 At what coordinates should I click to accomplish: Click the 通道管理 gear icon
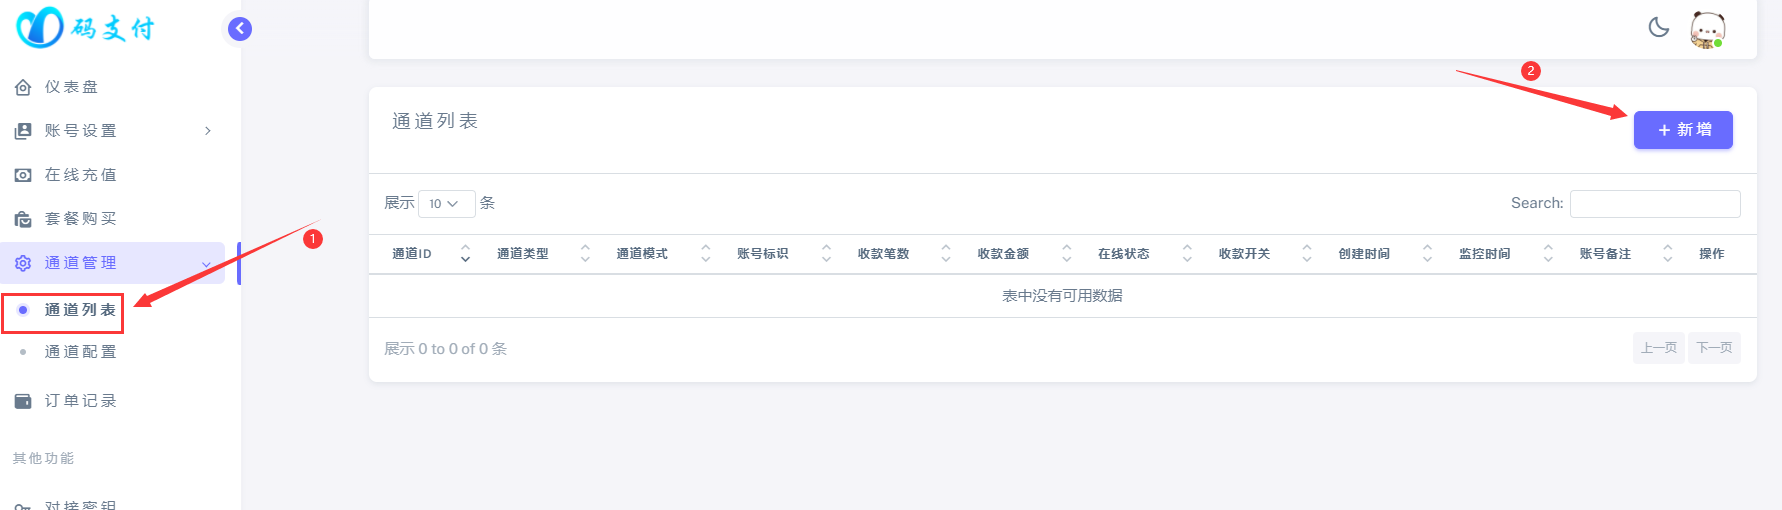[x=23, y=263]
